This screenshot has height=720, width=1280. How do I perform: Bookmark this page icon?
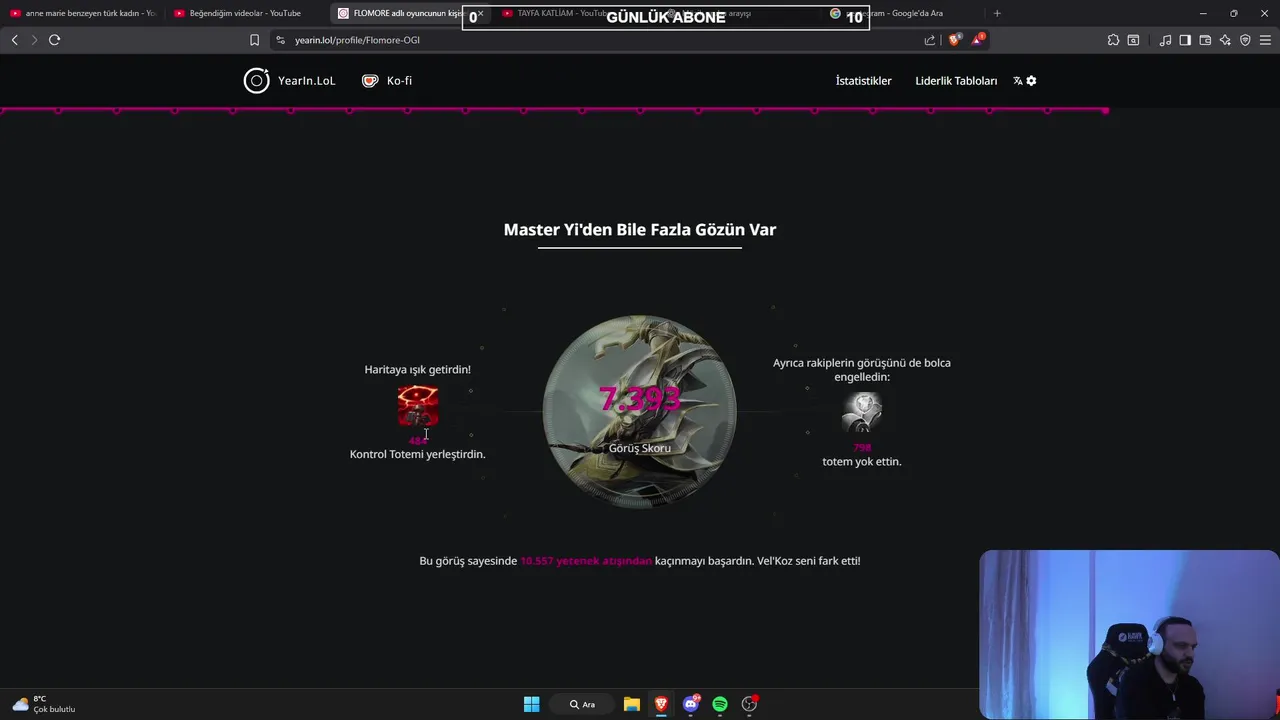click(254, 40)
